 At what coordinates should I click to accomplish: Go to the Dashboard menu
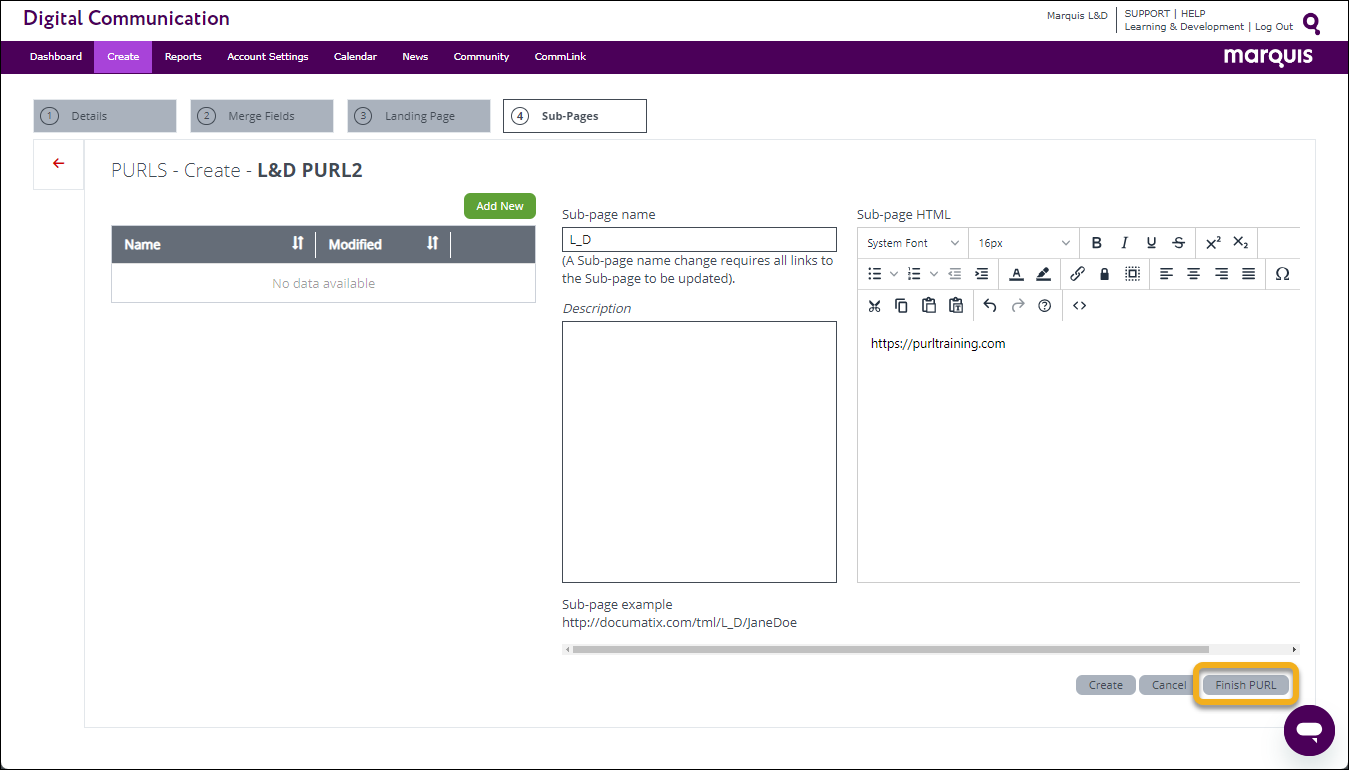(x=56, y=57)
